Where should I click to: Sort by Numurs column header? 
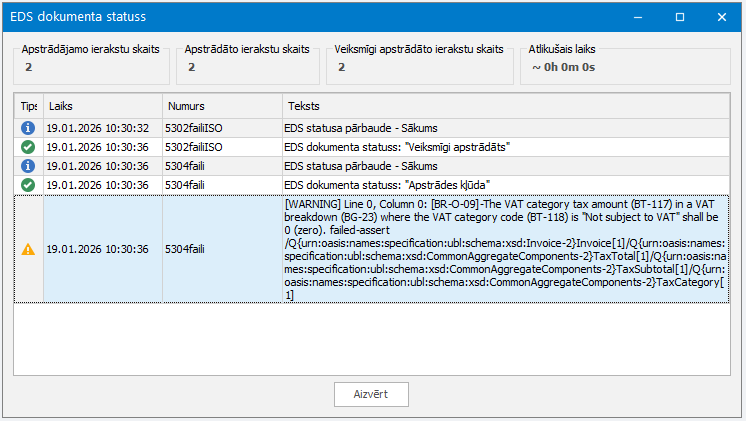222,106
